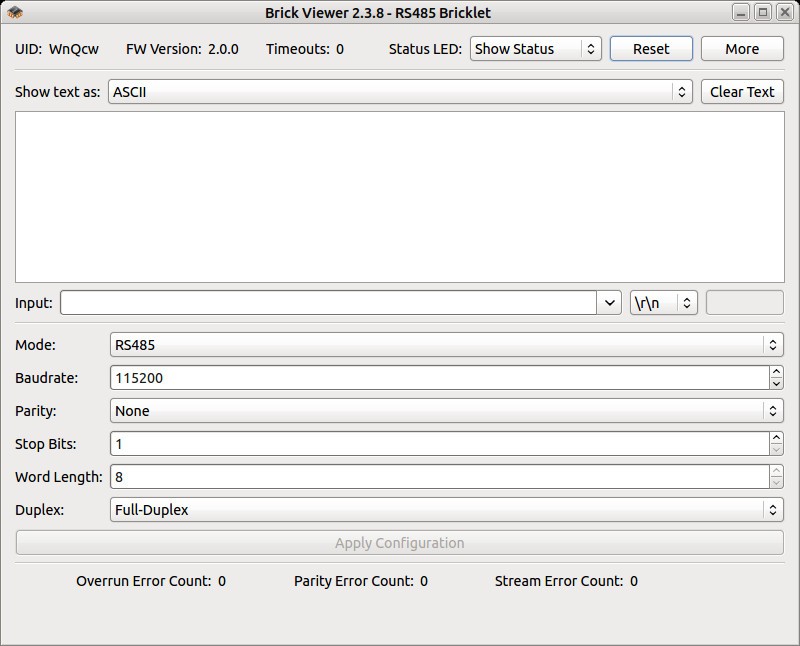
Task: Minimize the Brick Viewer window
Action: (741, 12)
